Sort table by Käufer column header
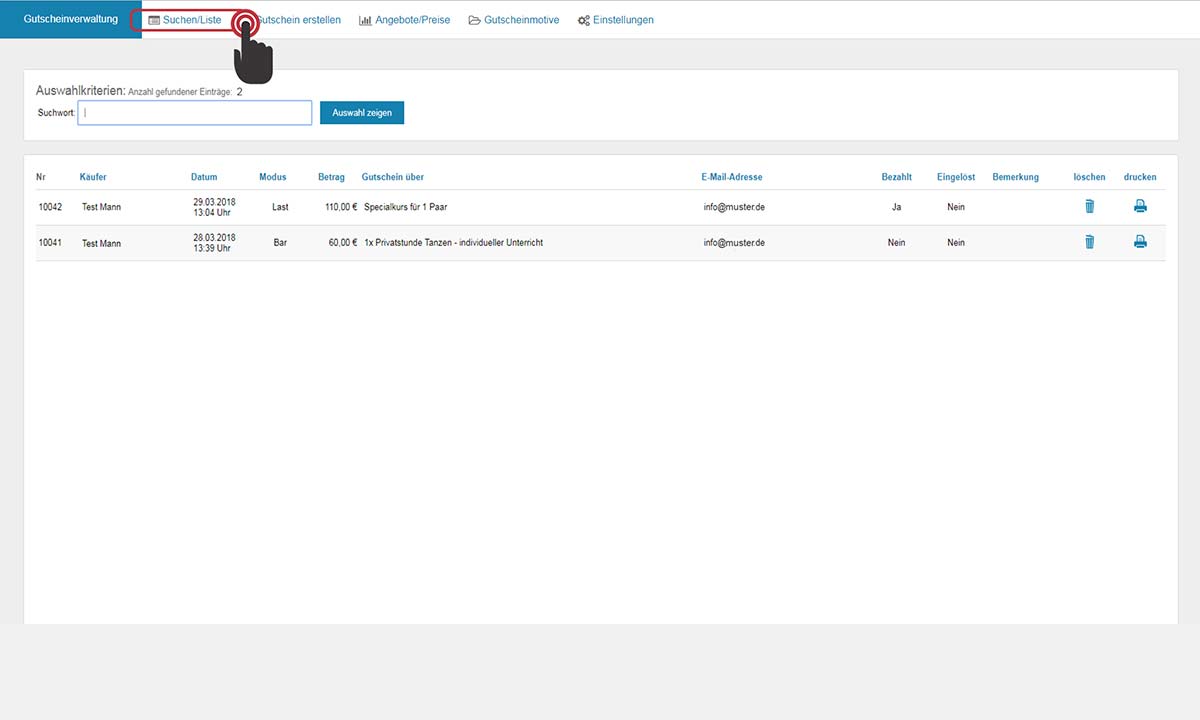The width and height of the screenshot is (1200, 720). [93, 177]
